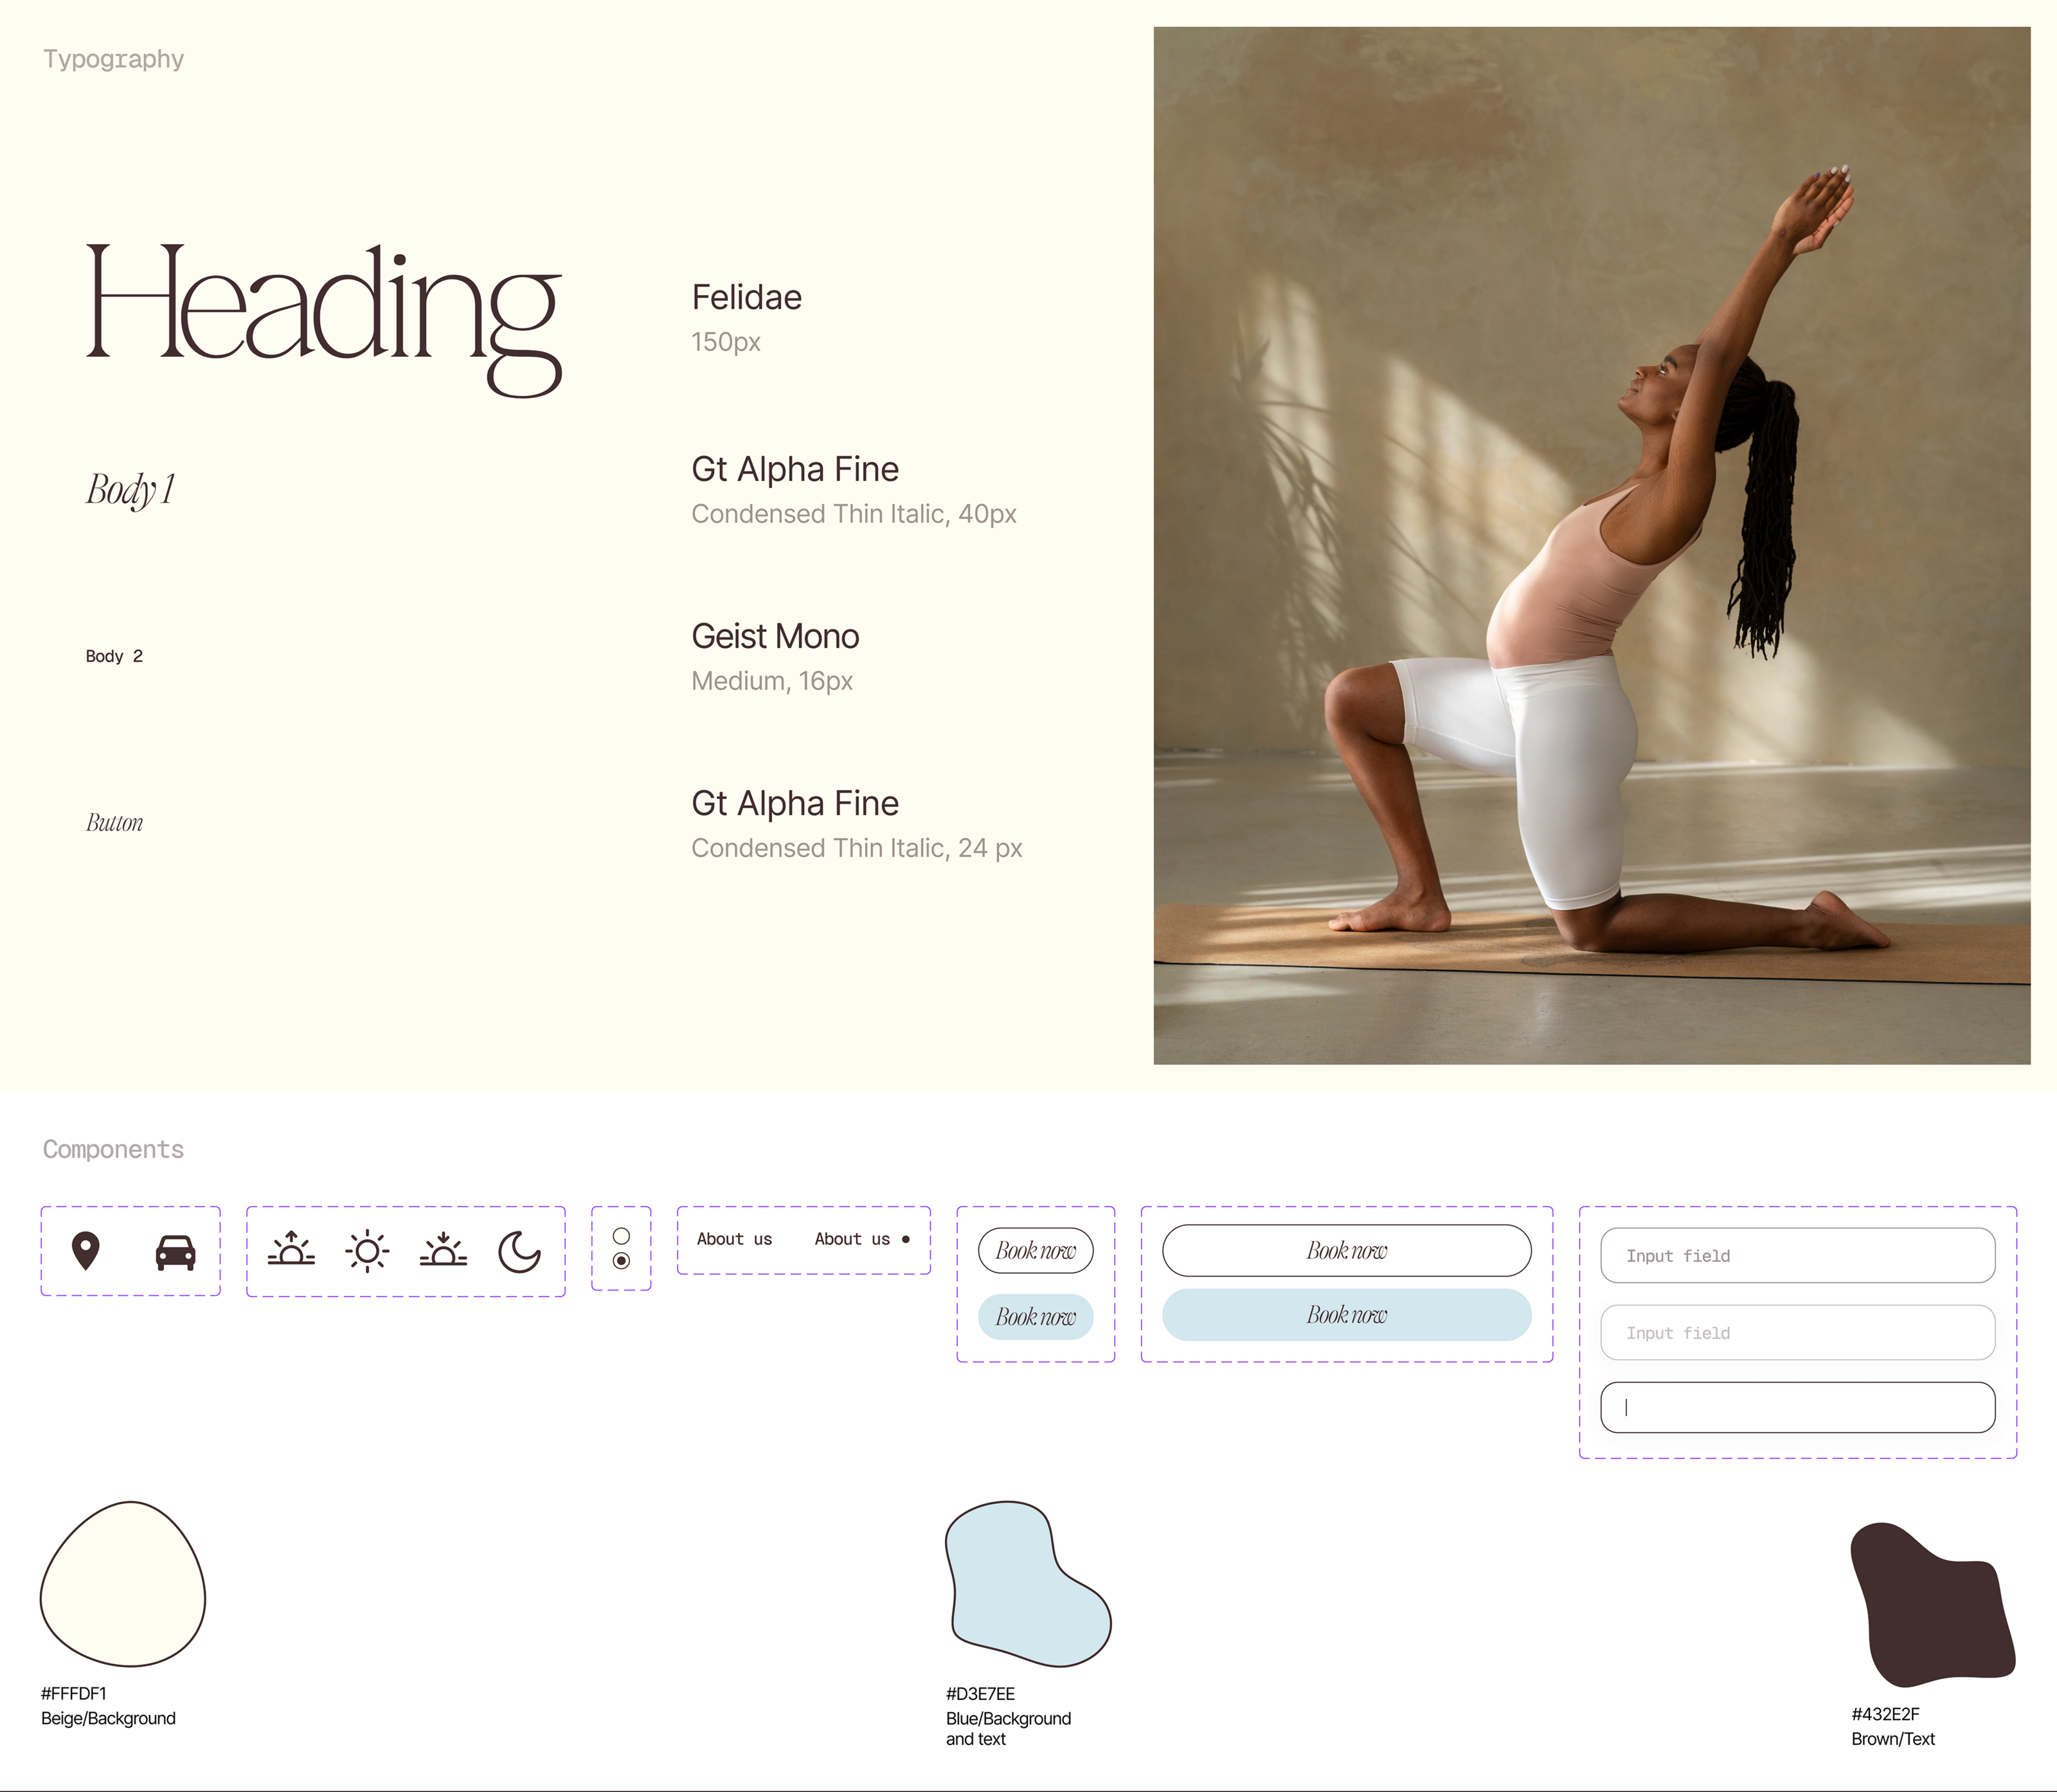
Task: Click the pregnant woman yoga photo
Action: (1591, 545)
